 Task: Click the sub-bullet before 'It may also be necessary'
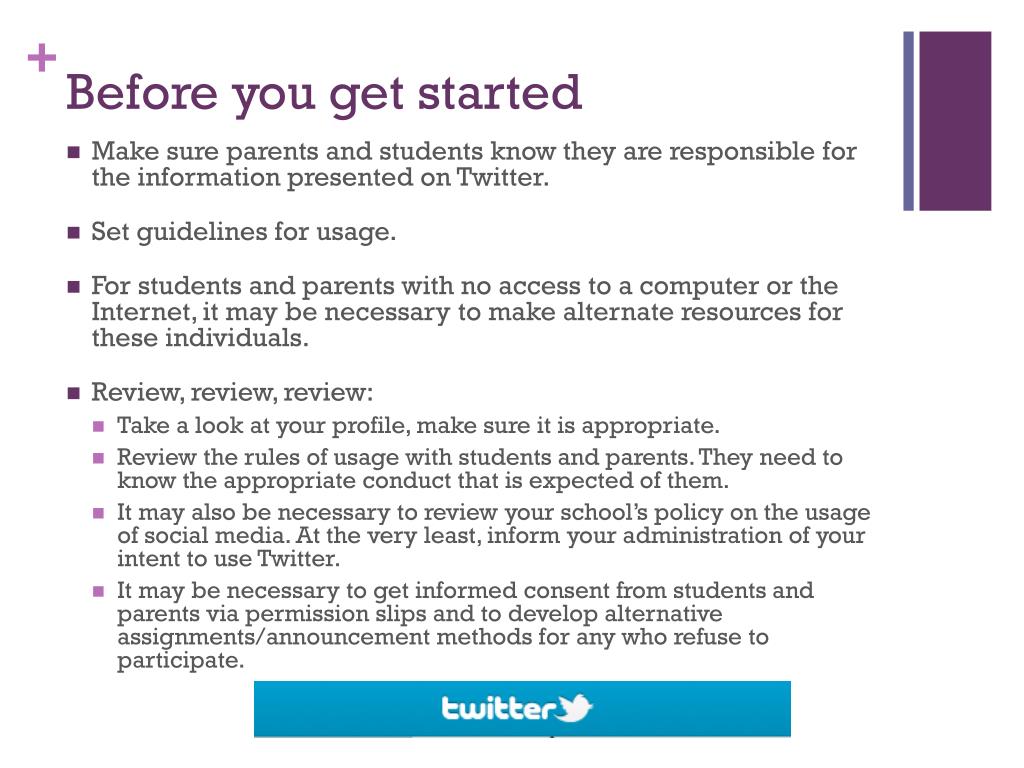click(99, 514)
